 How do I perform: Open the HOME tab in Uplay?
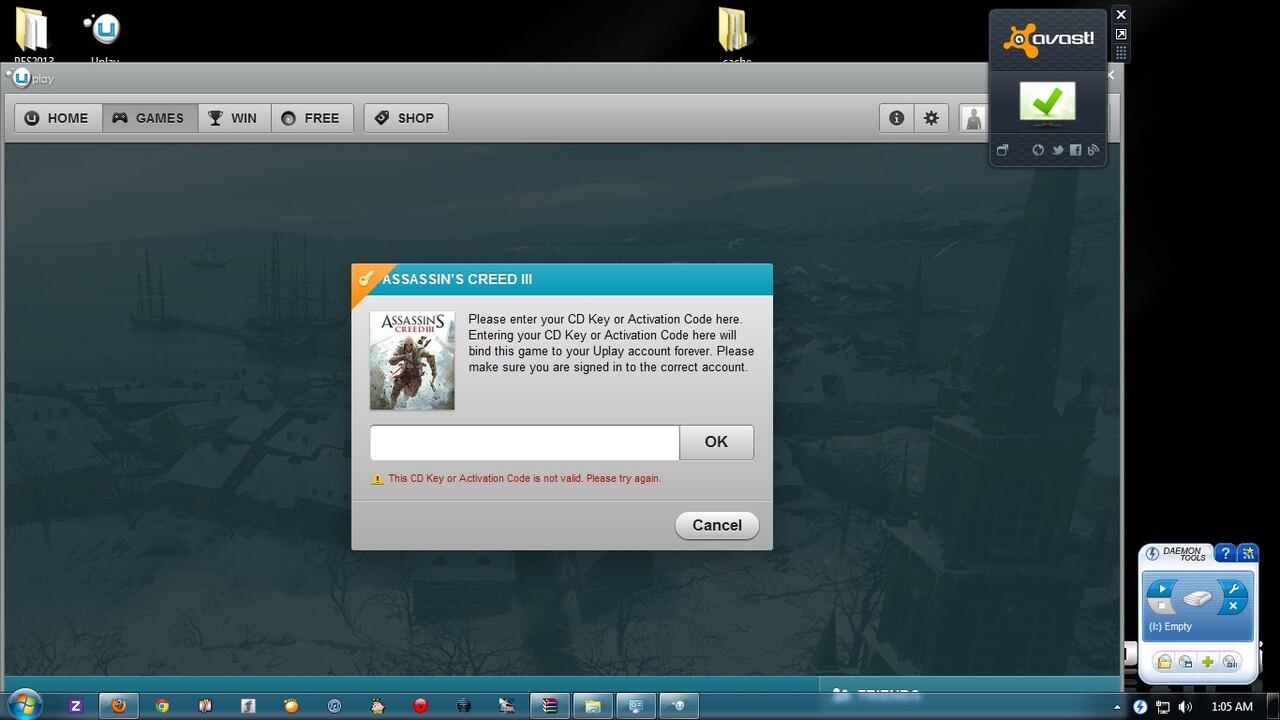[58, 118]
